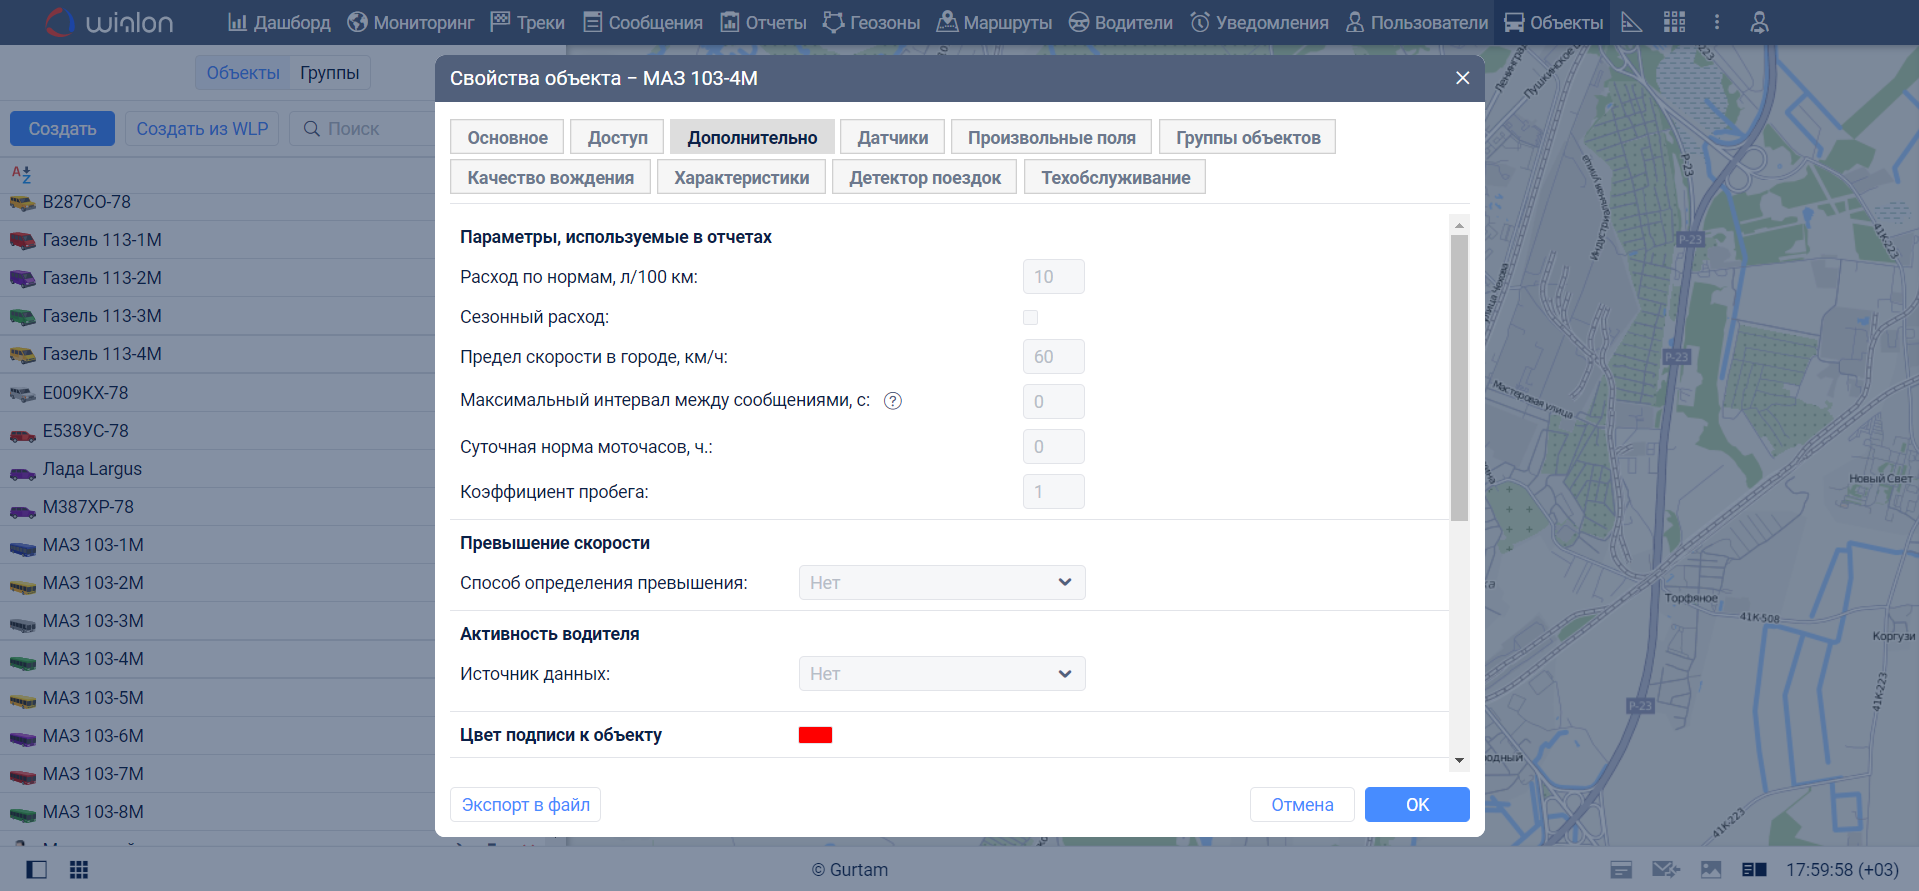Select Лада Largus in the object list
Image resolution: width=1919 pixels, height=891 pixels.
click(92, 469)
